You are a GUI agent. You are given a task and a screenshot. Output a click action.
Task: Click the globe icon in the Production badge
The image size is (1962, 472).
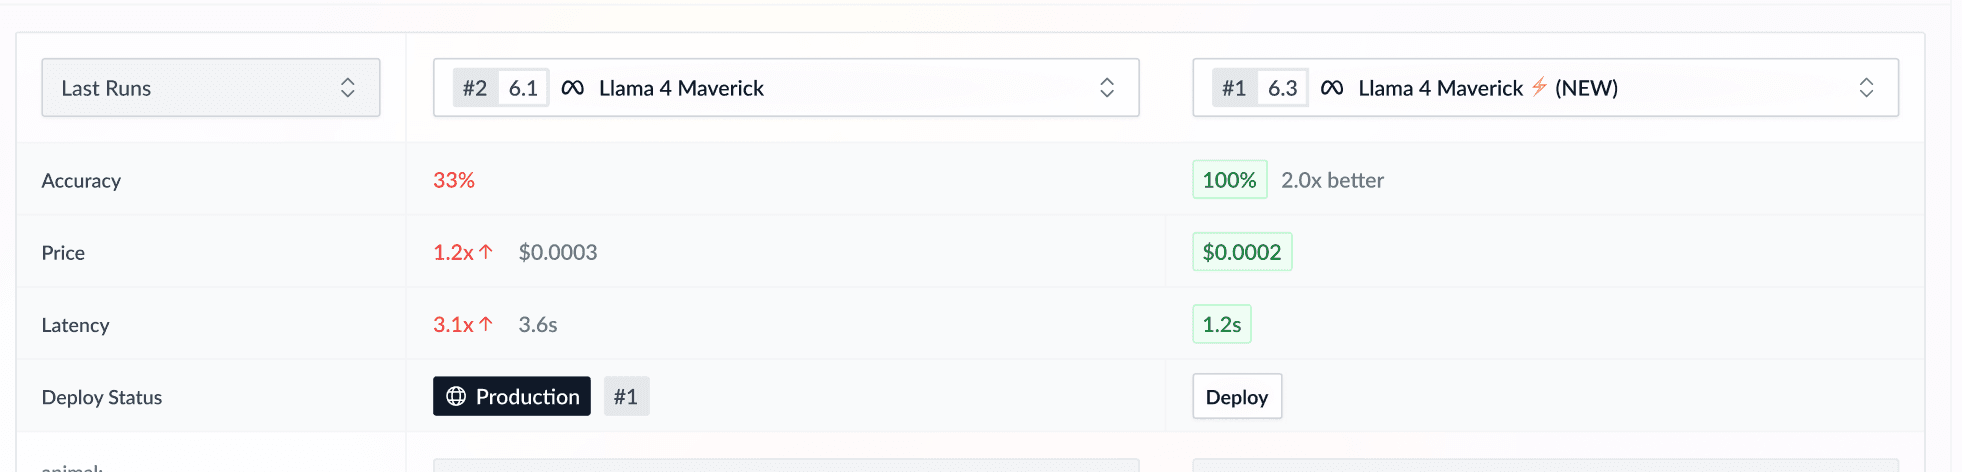click(x=456, y=397)
